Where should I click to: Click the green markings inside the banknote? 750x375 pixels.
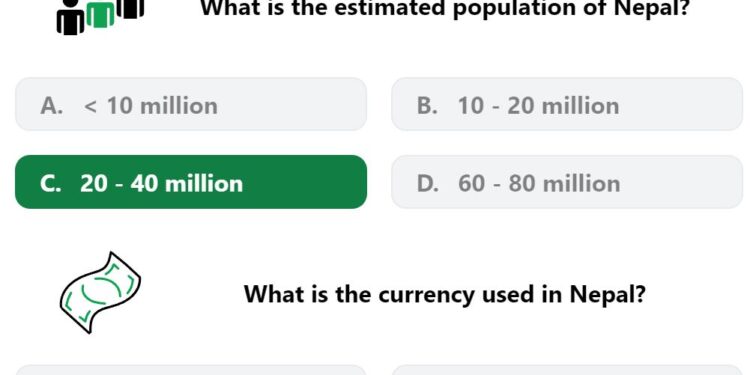coord(99,292)
